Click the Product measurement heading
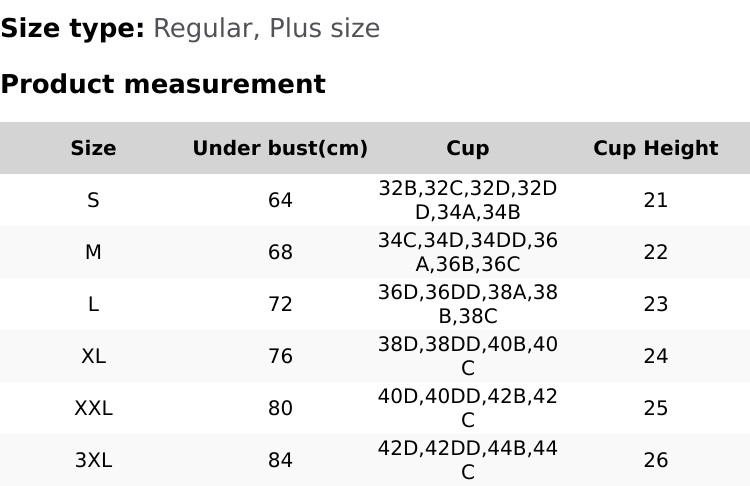 163,84
